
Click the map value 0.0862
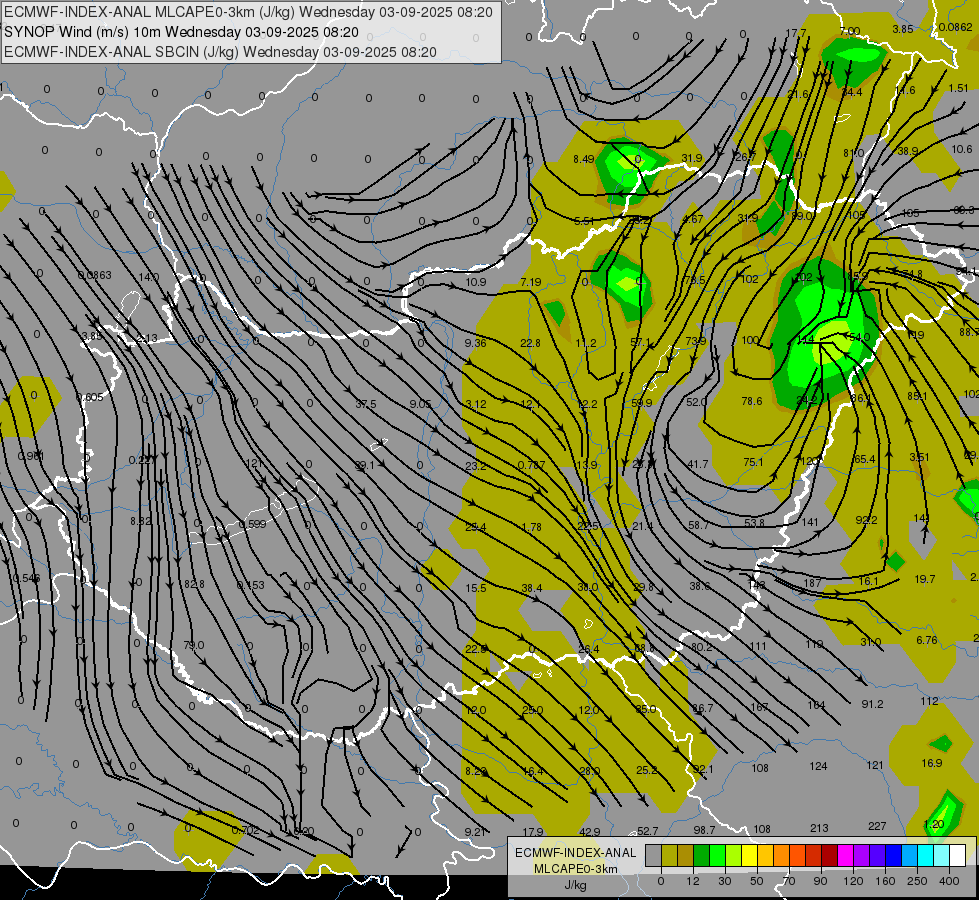[955, 27]
